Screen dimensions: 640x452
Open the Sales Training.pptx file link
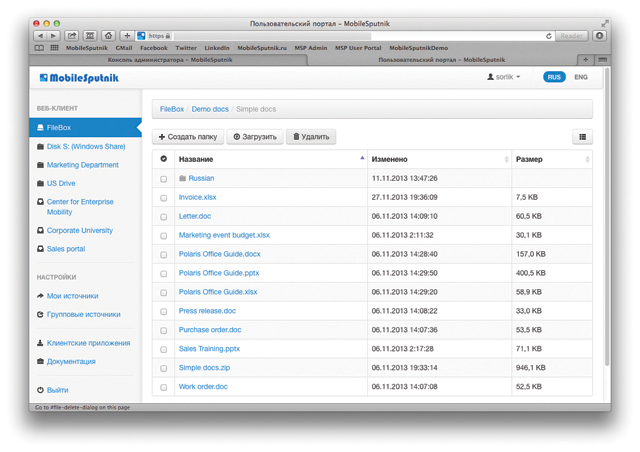point(209,349)
